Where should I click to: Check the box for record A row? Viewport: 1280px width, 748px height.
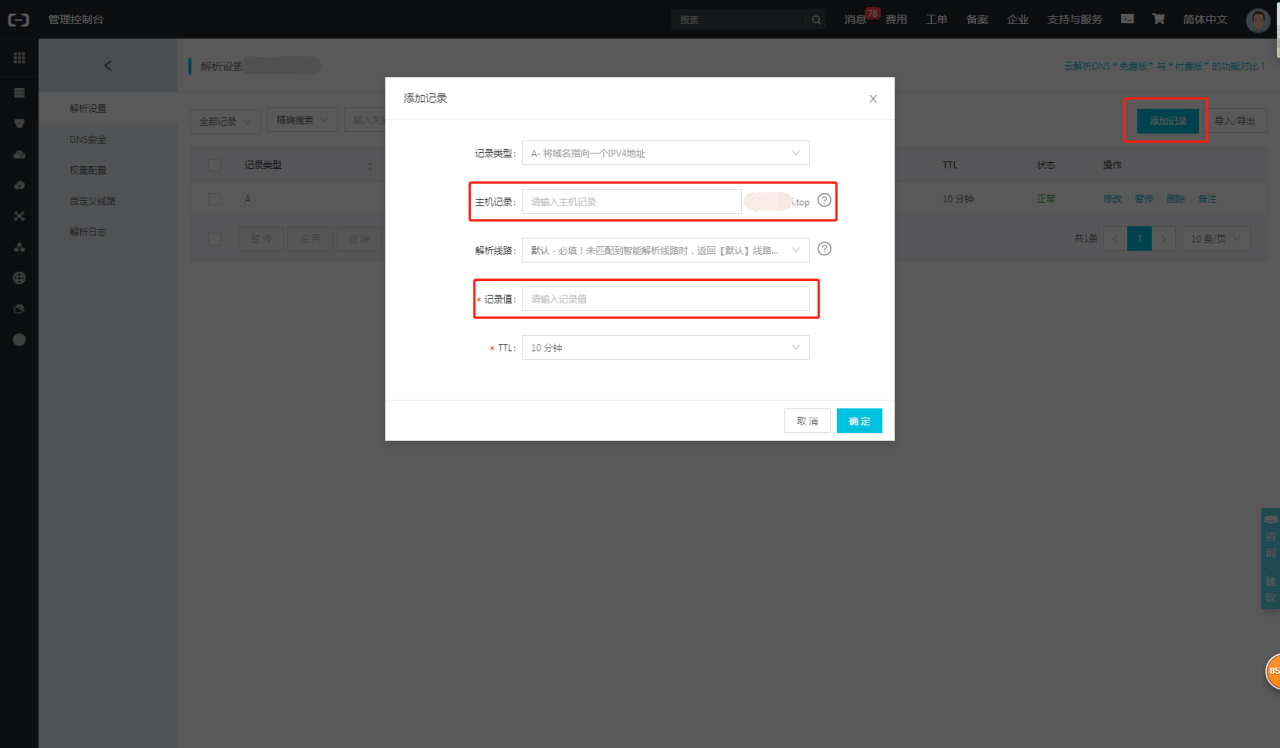(214, 199)
